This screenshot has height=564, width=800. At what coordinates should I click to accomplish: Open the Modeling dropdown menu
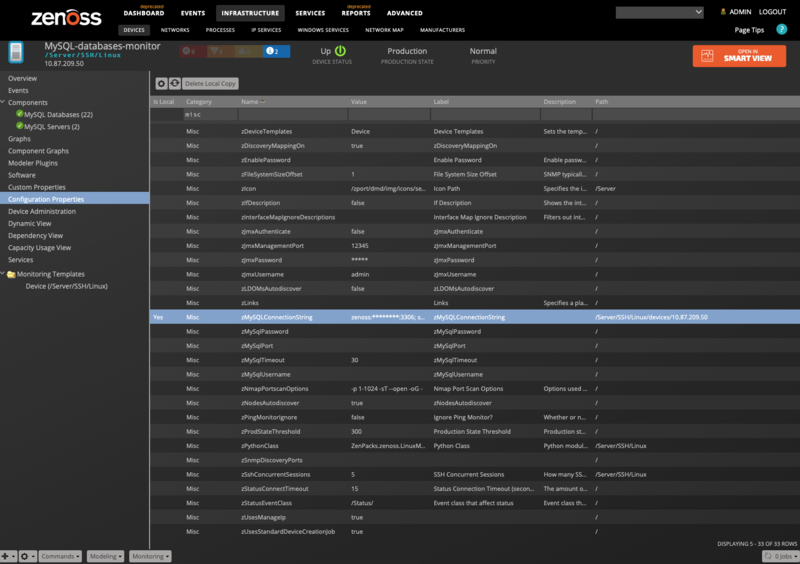pyautogui.click(x=105, y=556)
